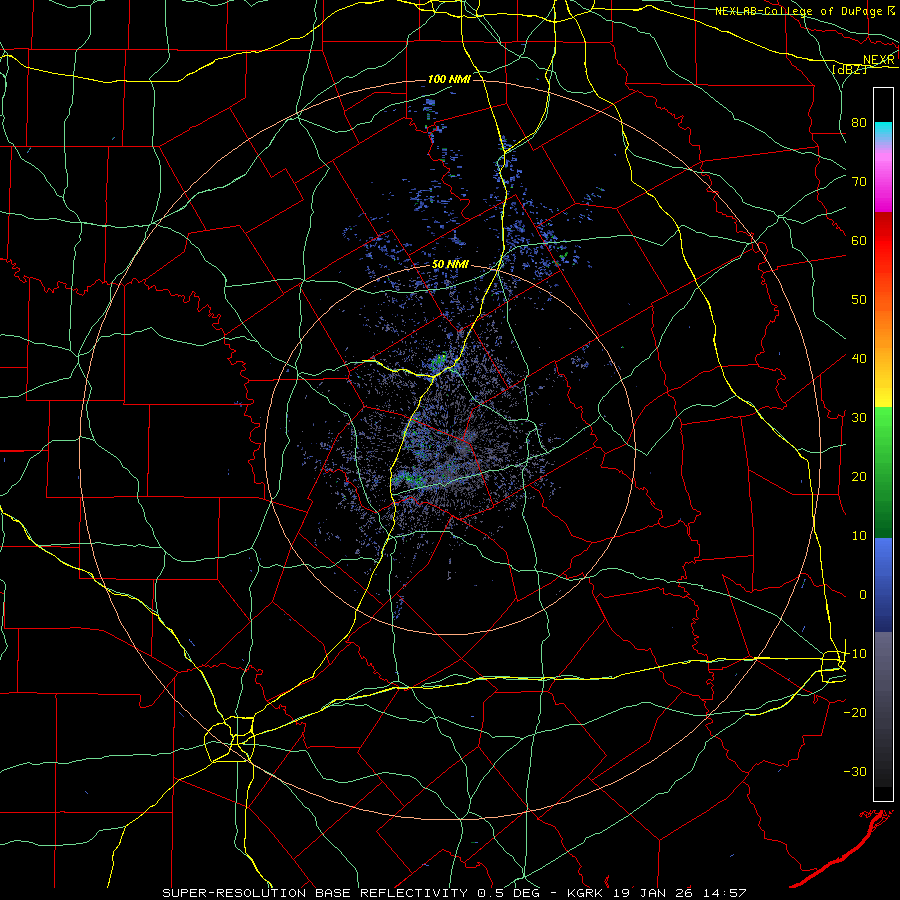Click the 80 value on the dBZ scale
900x900 pixels.
point(859,122)
